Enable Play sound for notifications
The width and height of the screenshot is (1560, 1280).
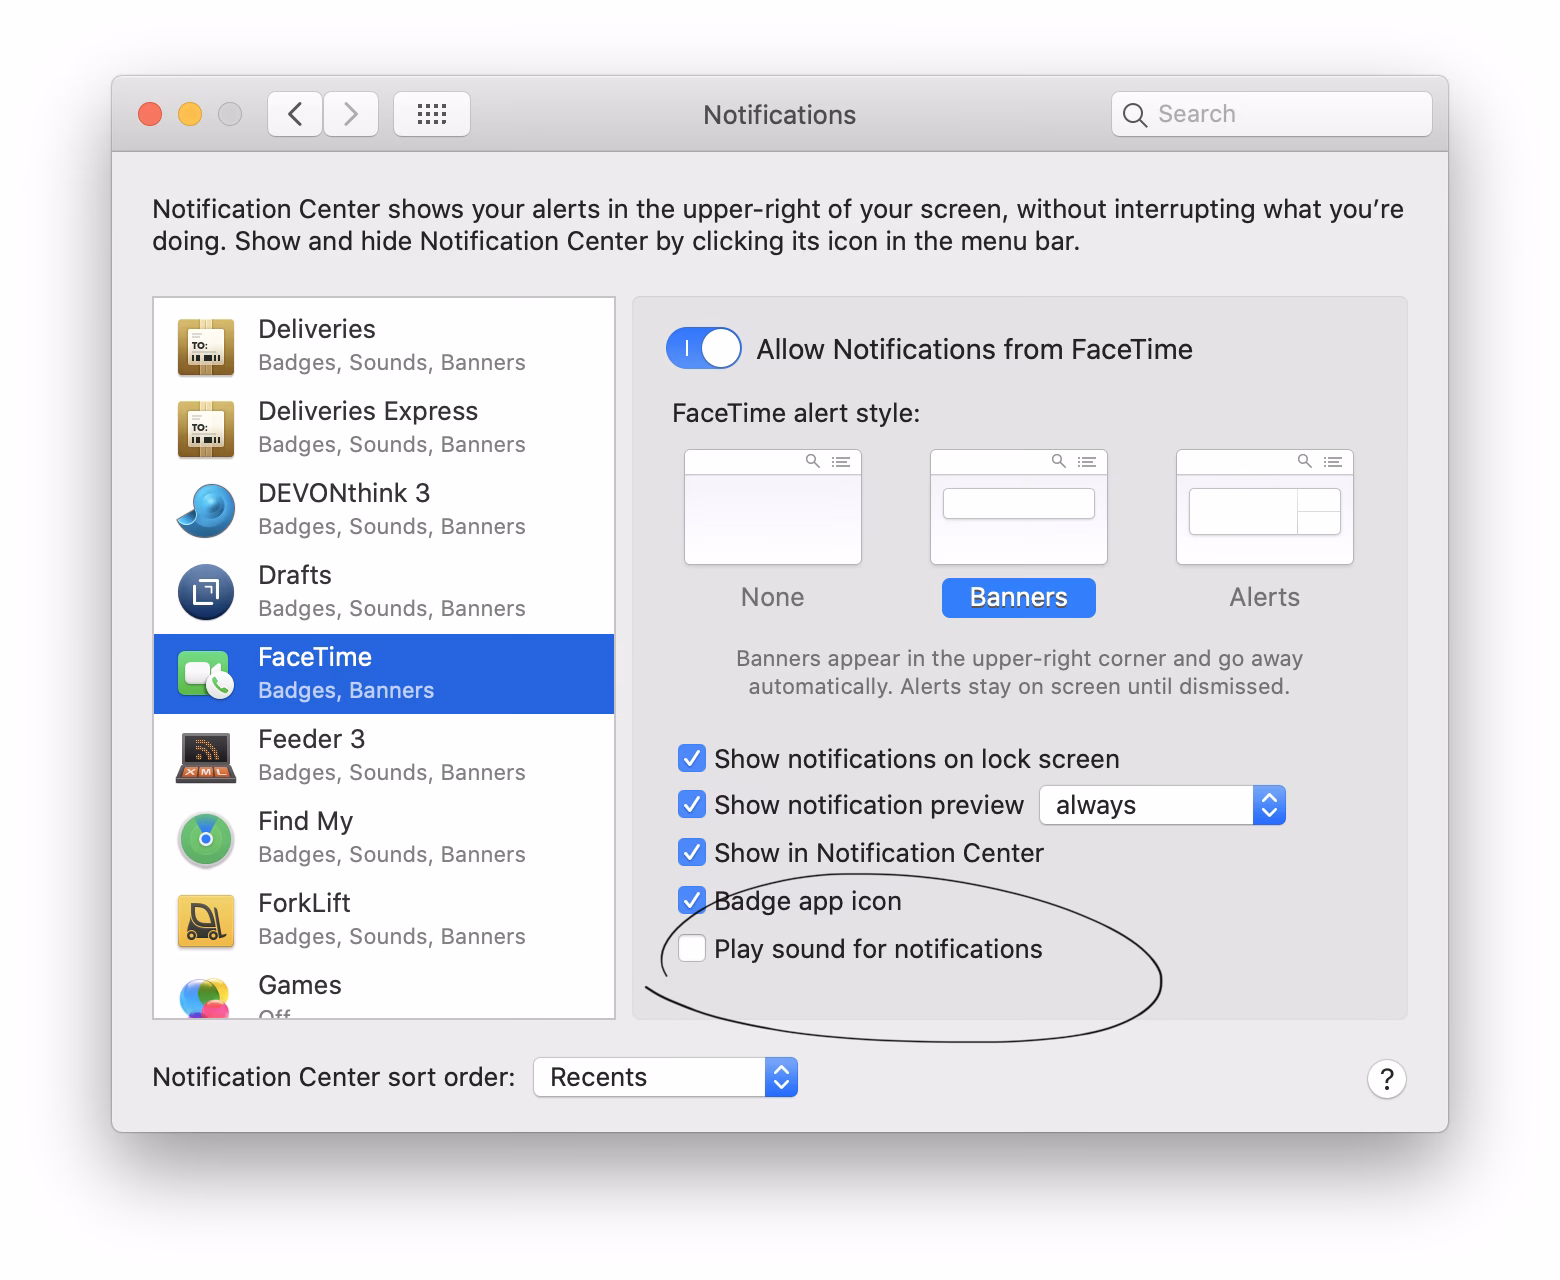point(691,947)
